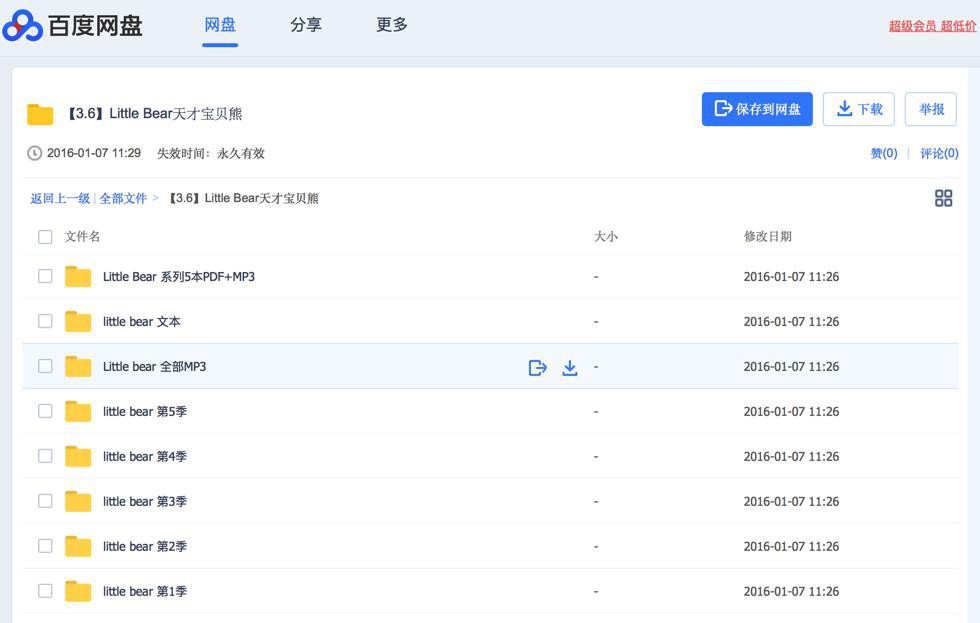Click the Baidu Netdisk logo icon
The width and height of the screenshot is (980, 623).
(x=22, y=26)
